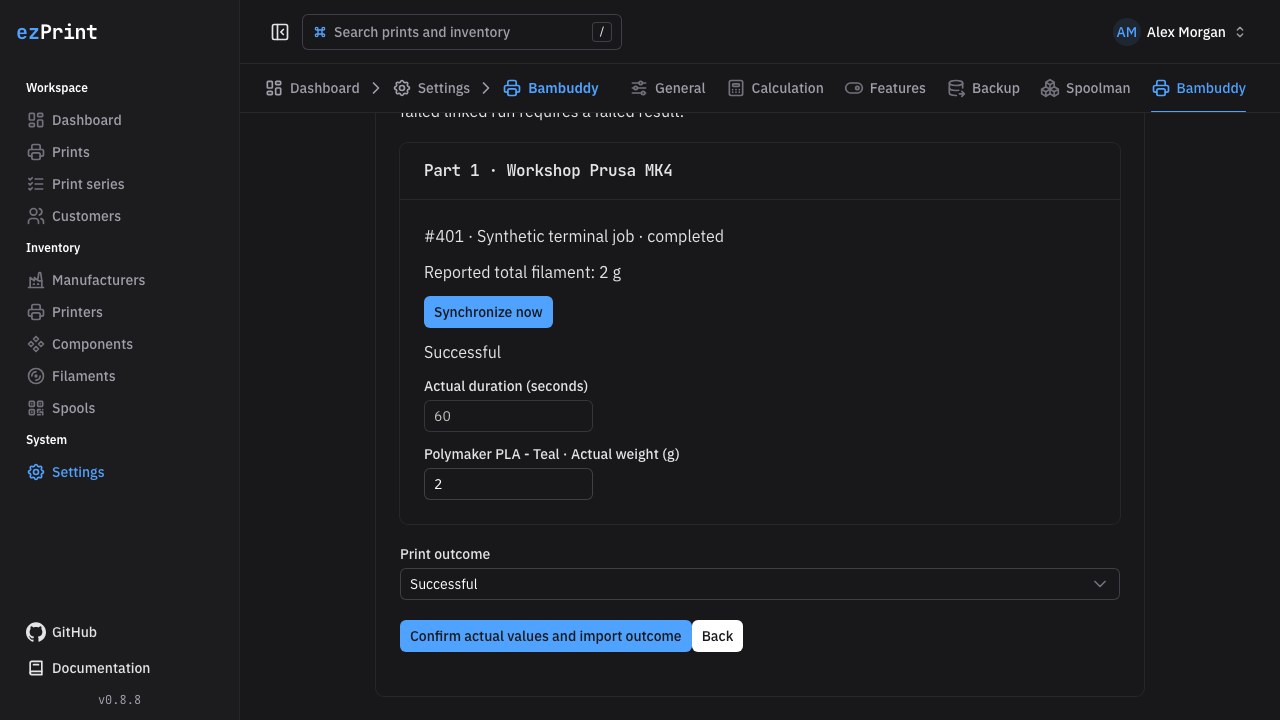The width and height of the screenshot is (1280, 720).
Task: Click the Part 1 · Workshop Prusa MK4 heading
Action: (548, 170)
